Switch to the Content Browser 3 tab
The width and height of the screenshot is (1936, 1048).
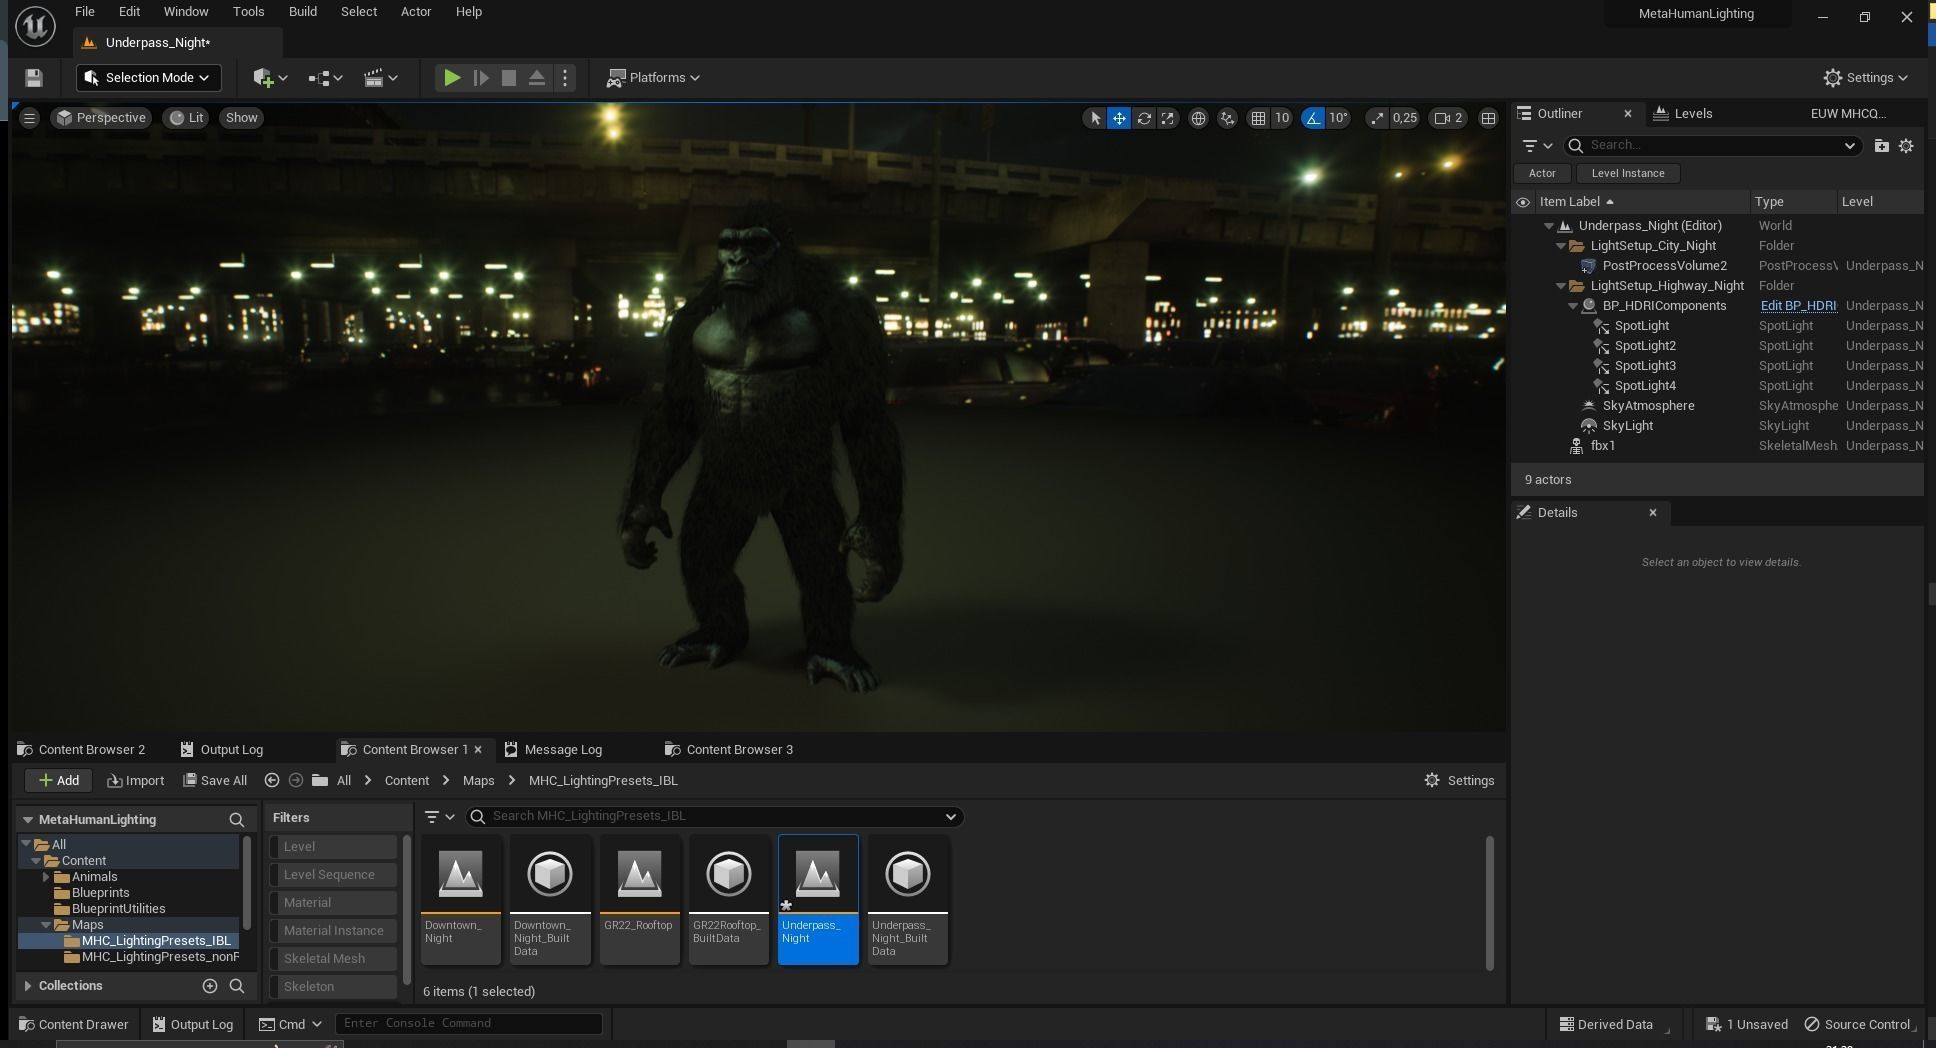729,749
